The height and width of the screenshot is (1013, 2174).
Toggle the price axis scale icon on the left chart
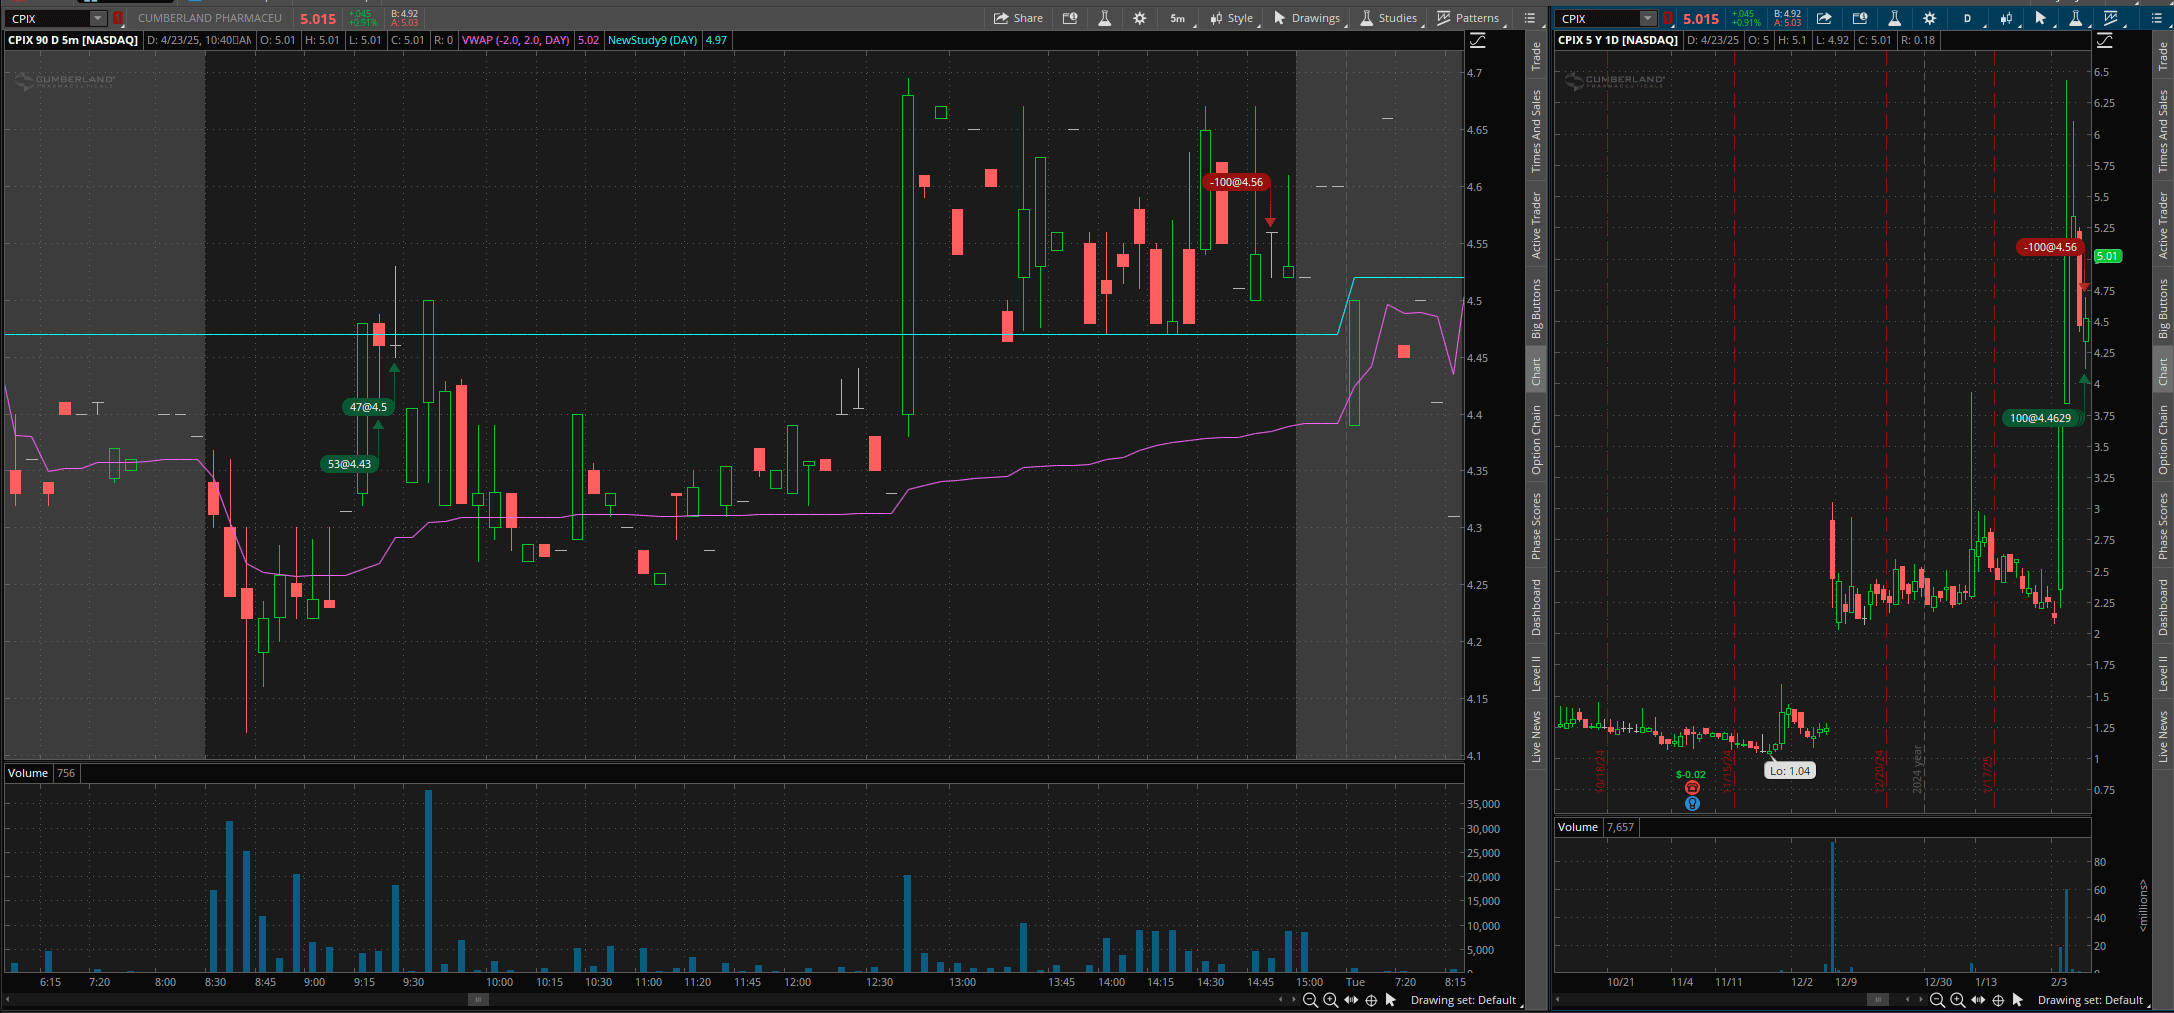pyautogui.click(x=1477, y=40)
